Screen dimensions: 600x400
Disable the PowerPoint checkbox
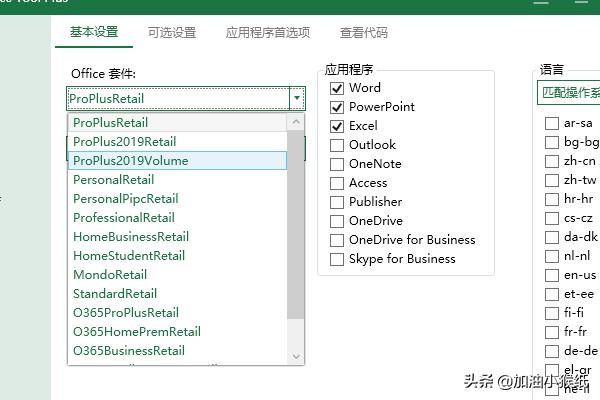[337, 107]
